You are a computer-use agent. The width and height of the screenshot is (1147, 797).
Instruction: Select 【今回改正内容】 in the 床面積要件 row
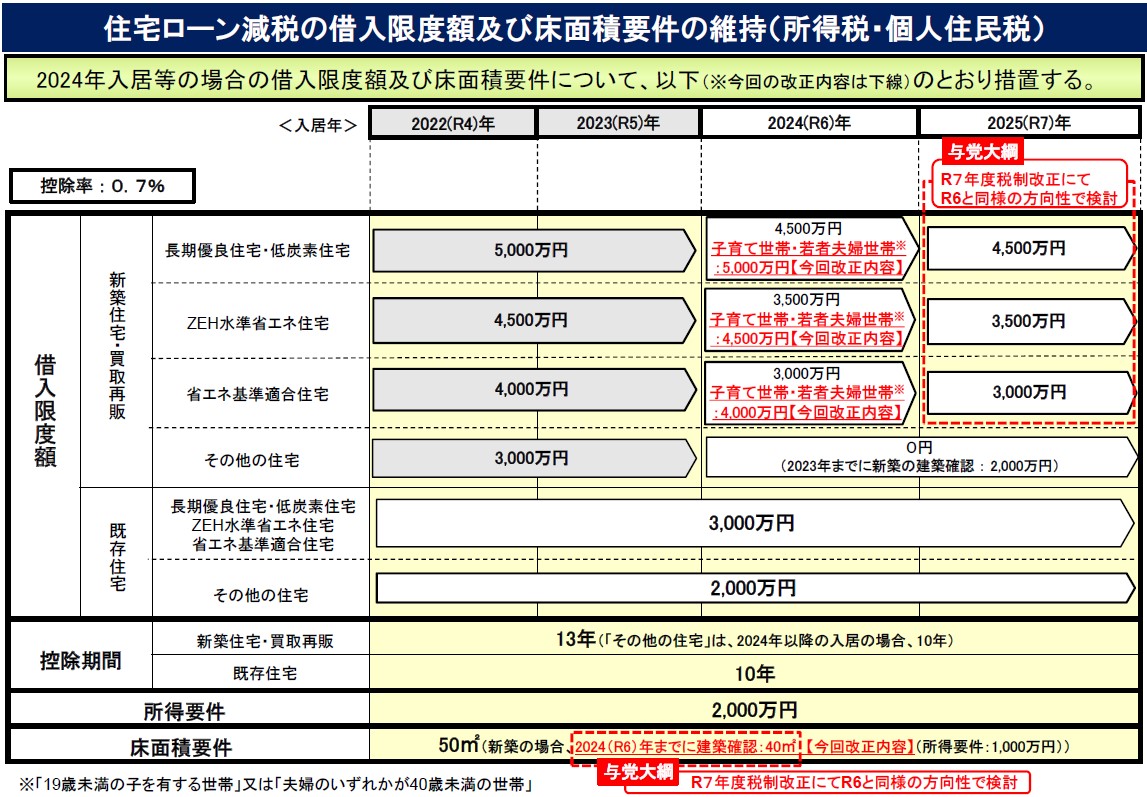tap(859, 747)
